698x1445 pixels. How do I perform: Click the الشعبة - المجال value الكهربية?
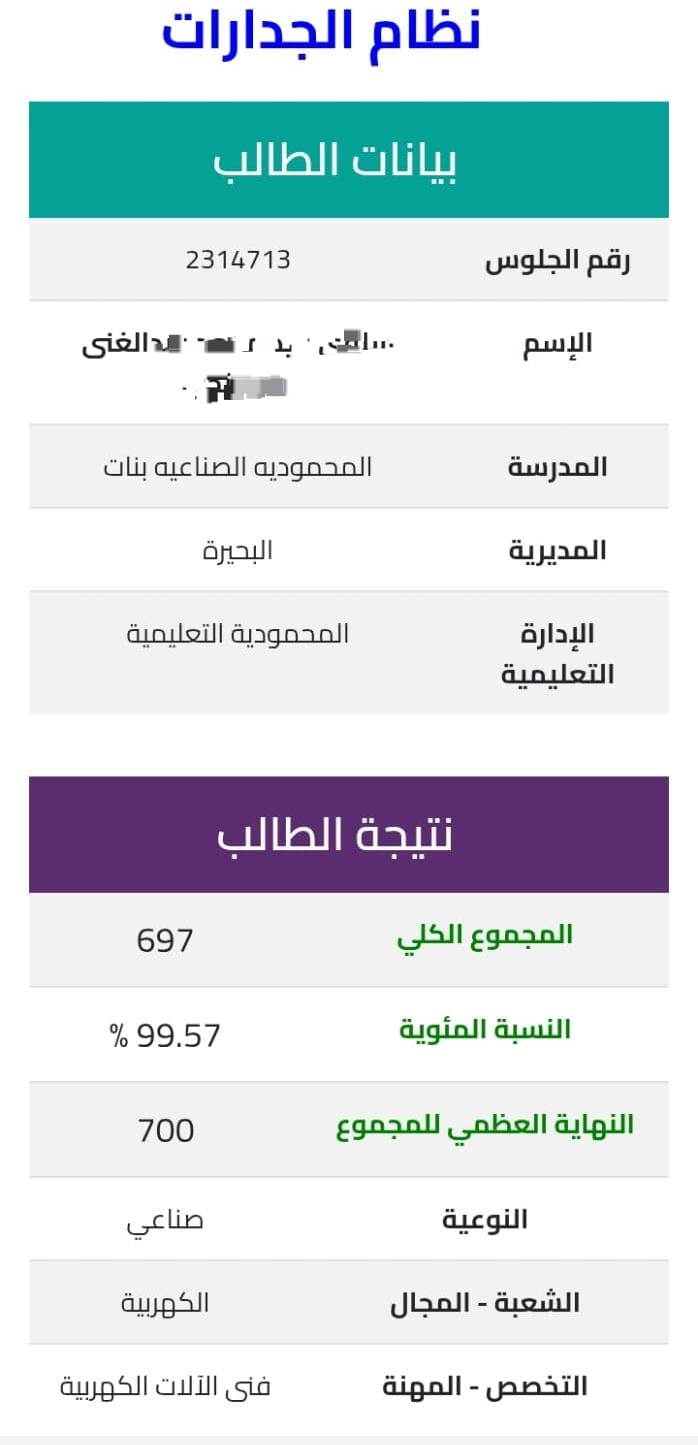coord(165,1304)
